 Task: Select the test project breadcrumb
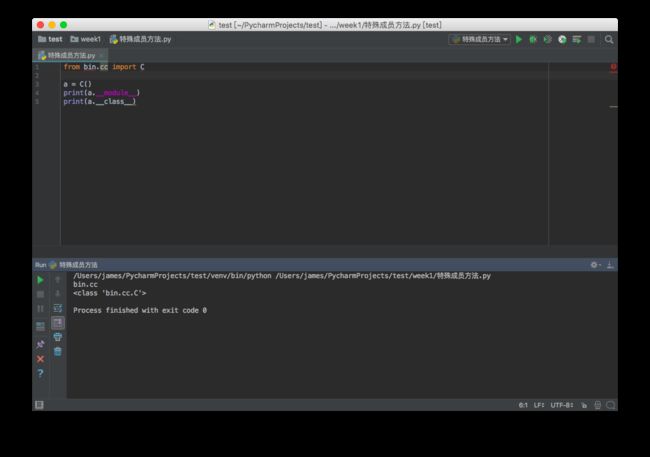coord(50,39)
